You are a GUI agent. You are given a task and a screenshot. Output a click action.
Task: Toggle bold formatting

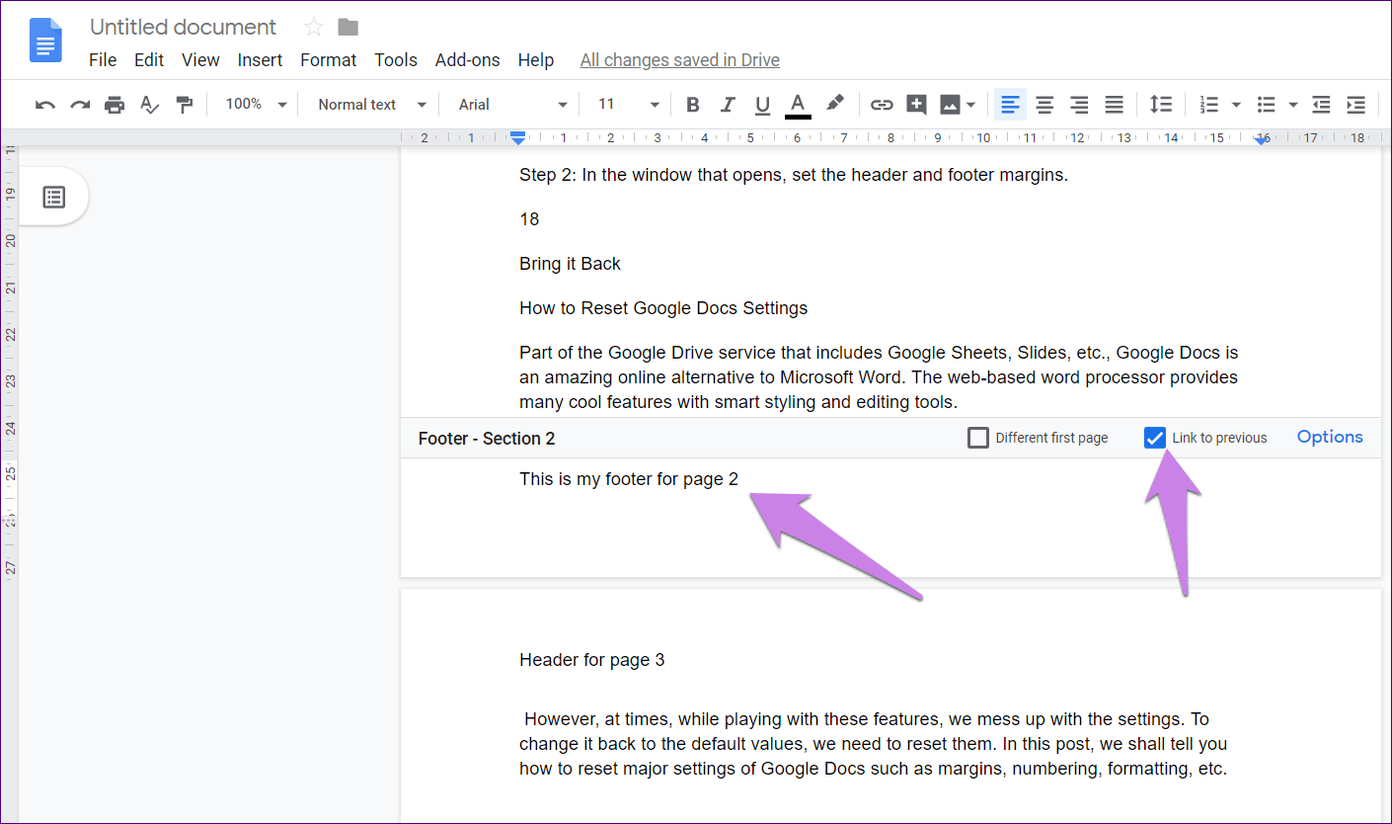coord(692,105)
